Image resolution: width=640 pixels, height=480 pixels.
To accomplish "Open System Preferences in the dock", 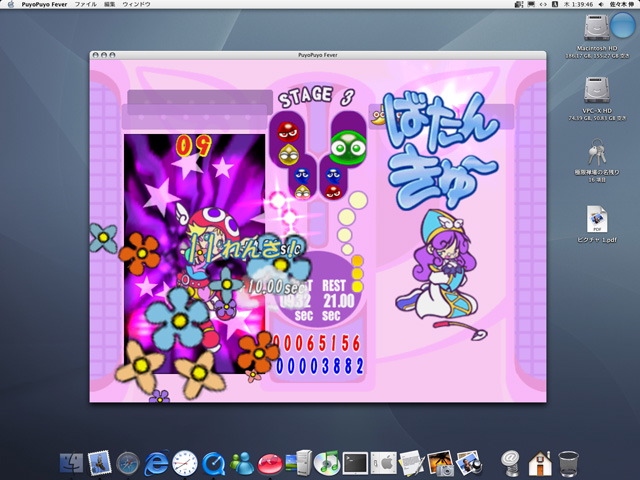I will coord(383,463).
